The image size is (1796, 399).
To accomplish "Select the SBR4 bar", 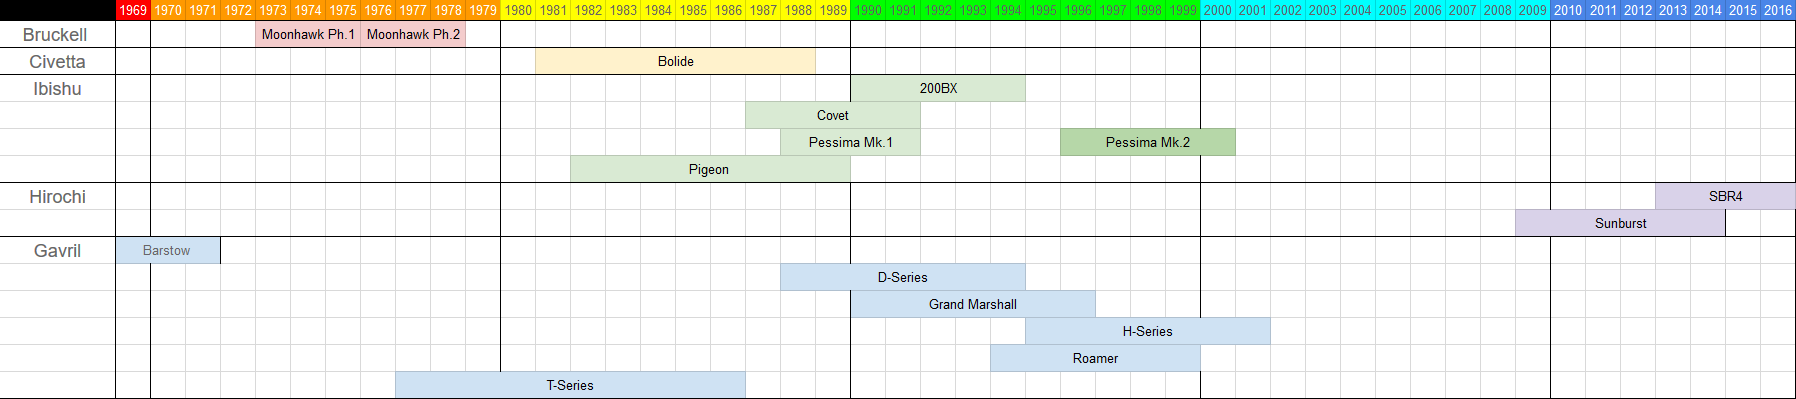I will [x=1726, y=196].
